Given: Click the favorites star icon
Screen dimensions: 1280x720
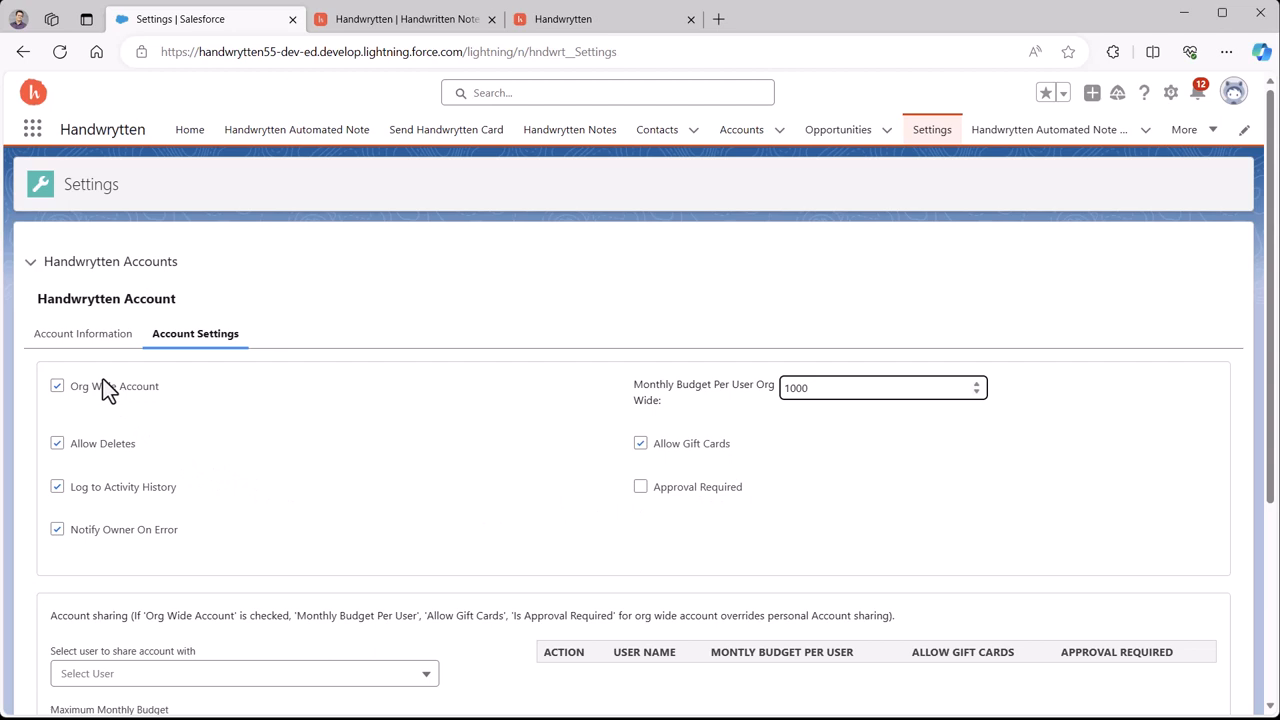Looking at the screenshot, I should (x=1046, y=93).
